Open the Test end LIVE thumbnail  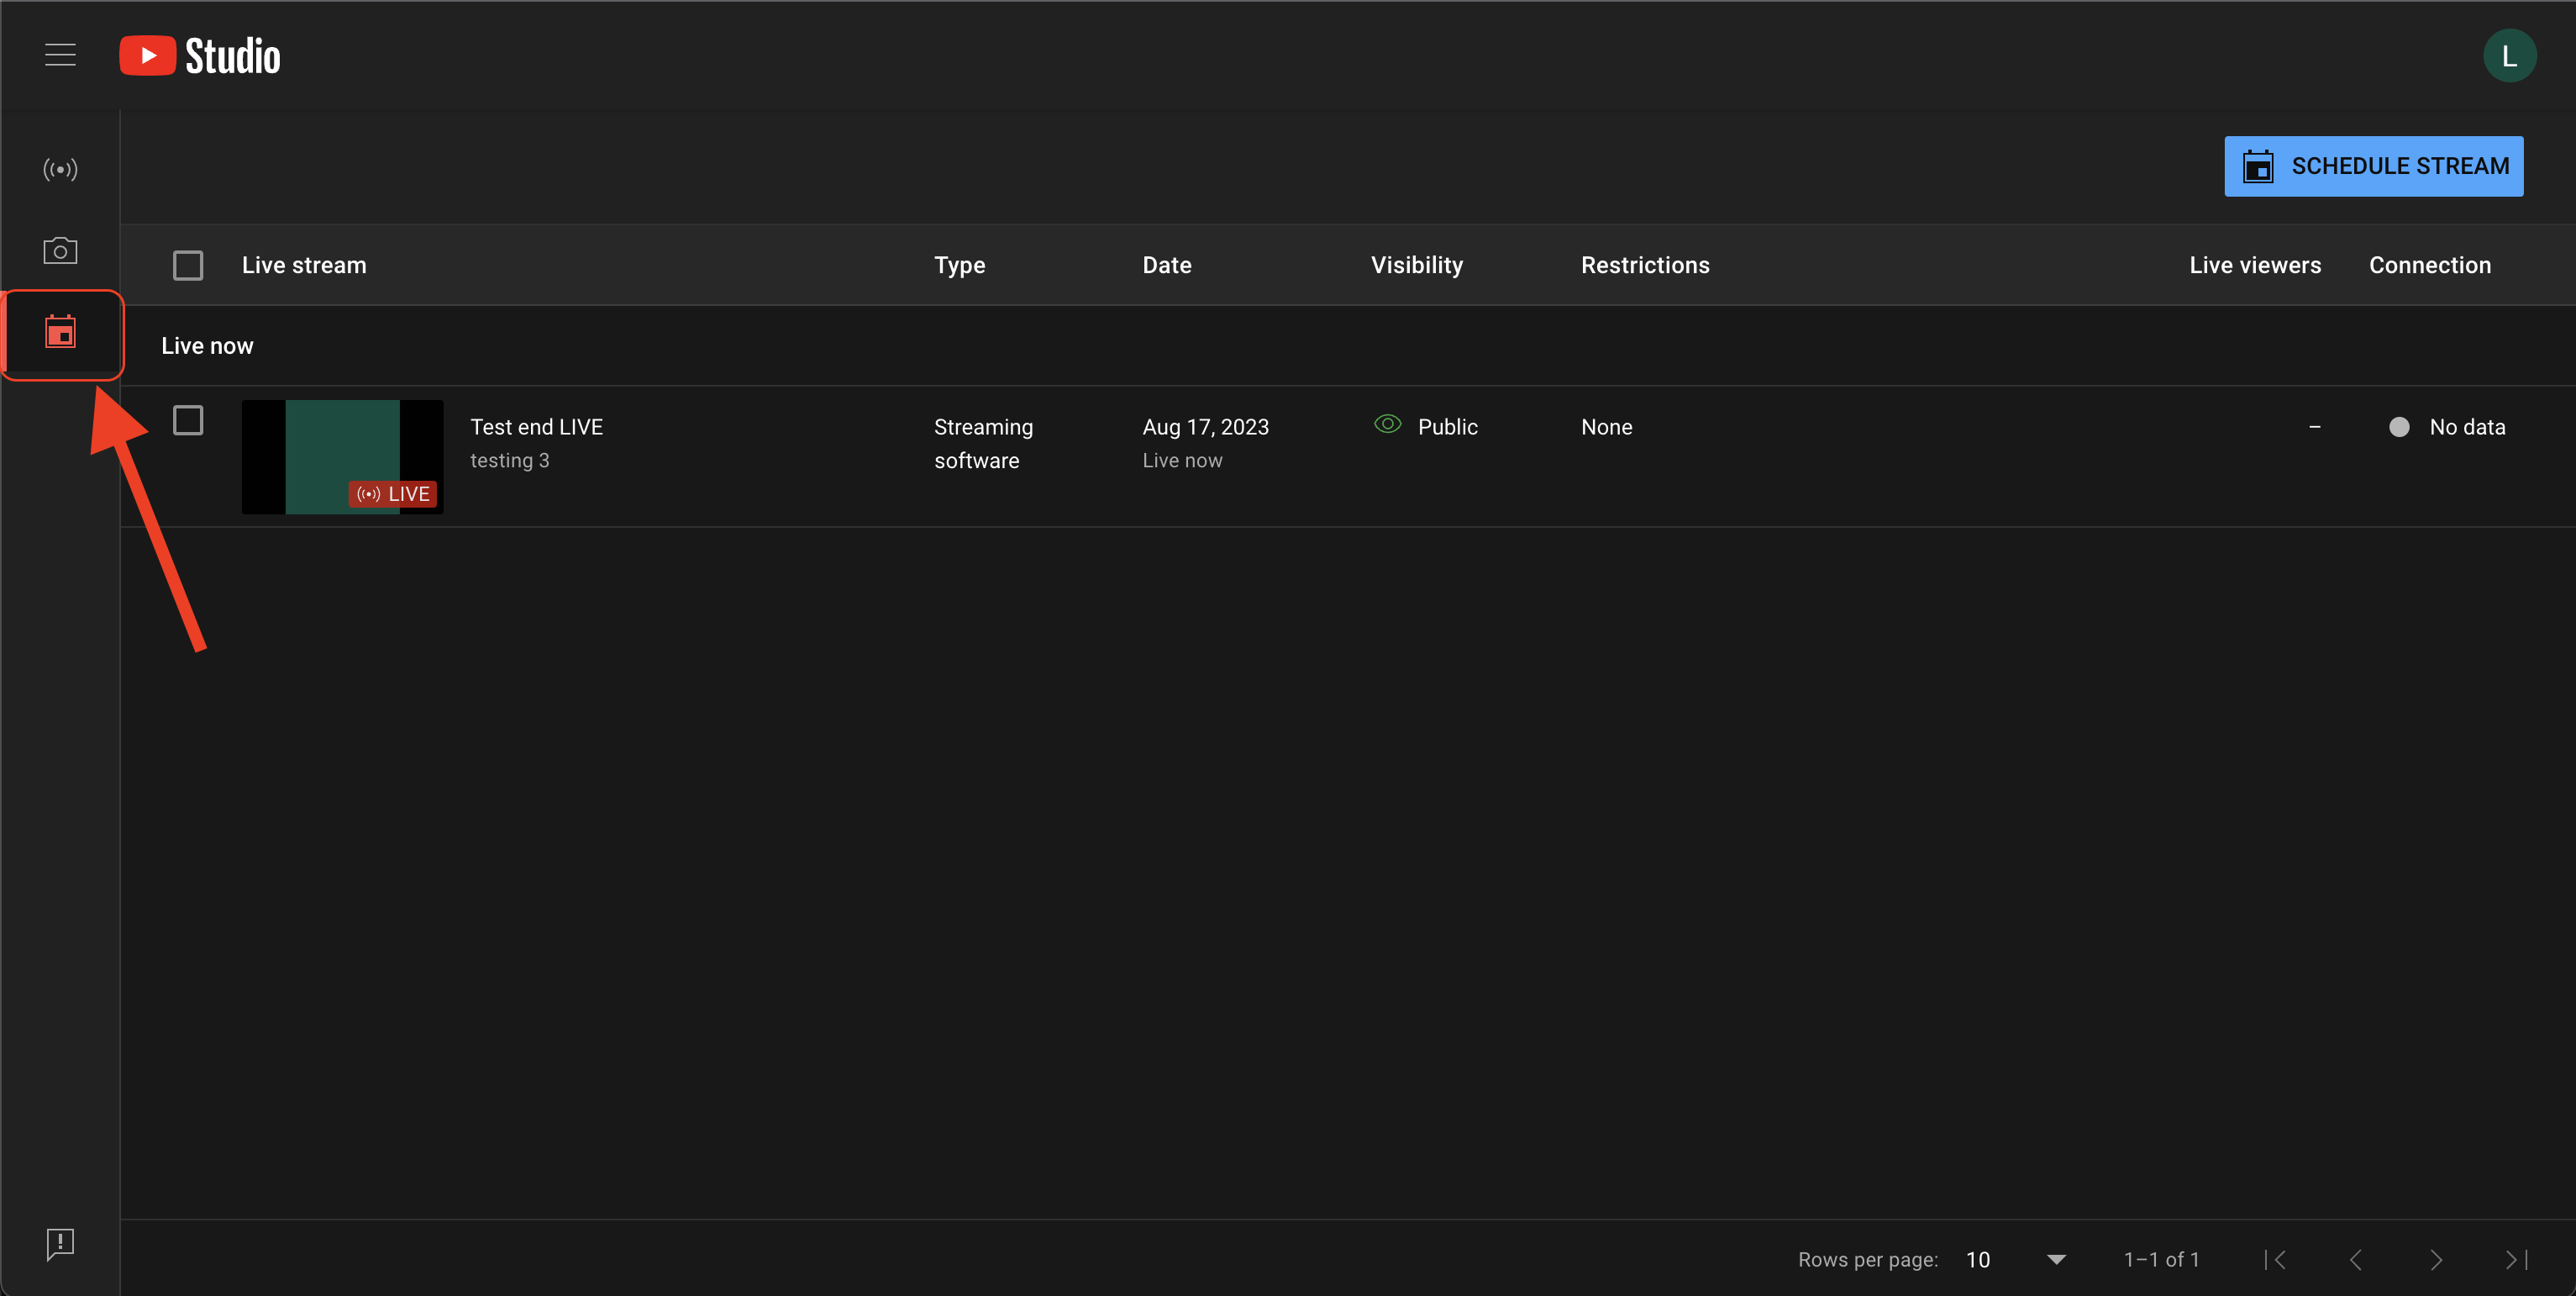342,457
